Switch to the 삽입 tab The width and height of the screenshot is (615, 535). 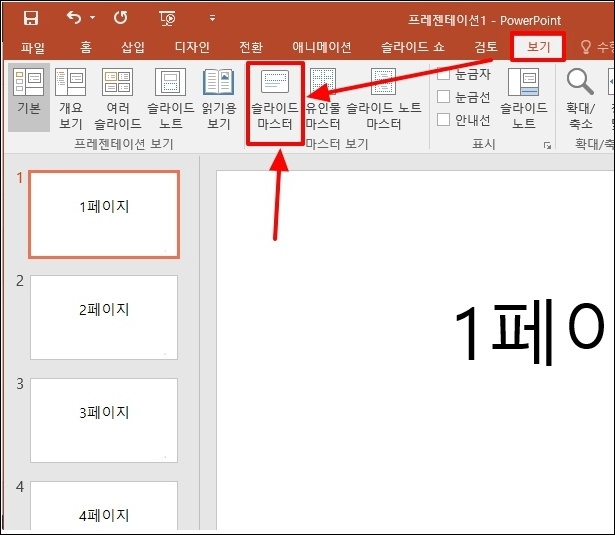pos(133,47)
